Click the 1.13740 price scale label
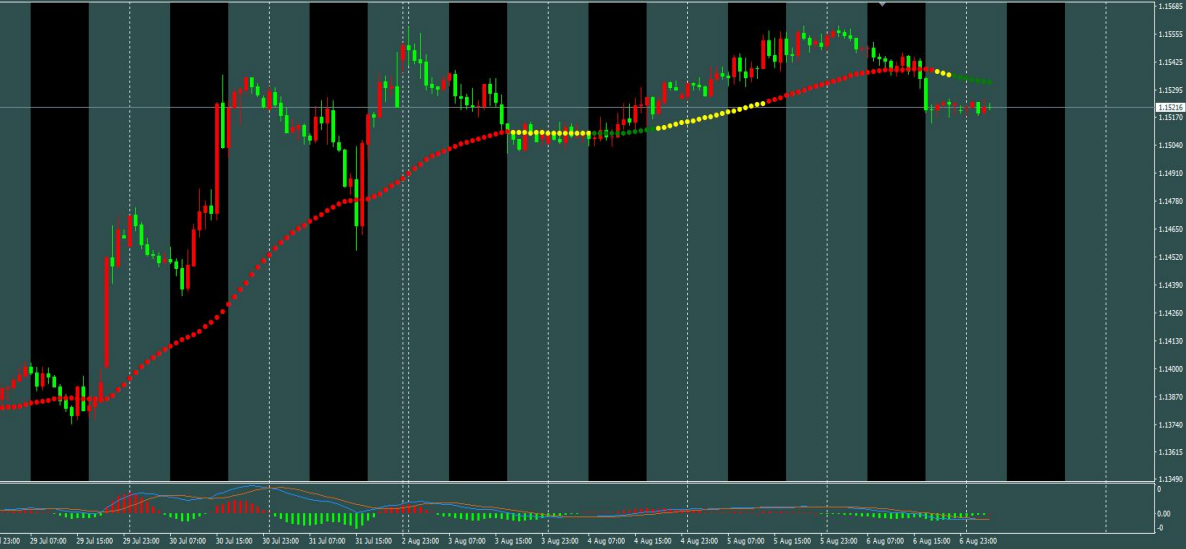 point(1170,425)
